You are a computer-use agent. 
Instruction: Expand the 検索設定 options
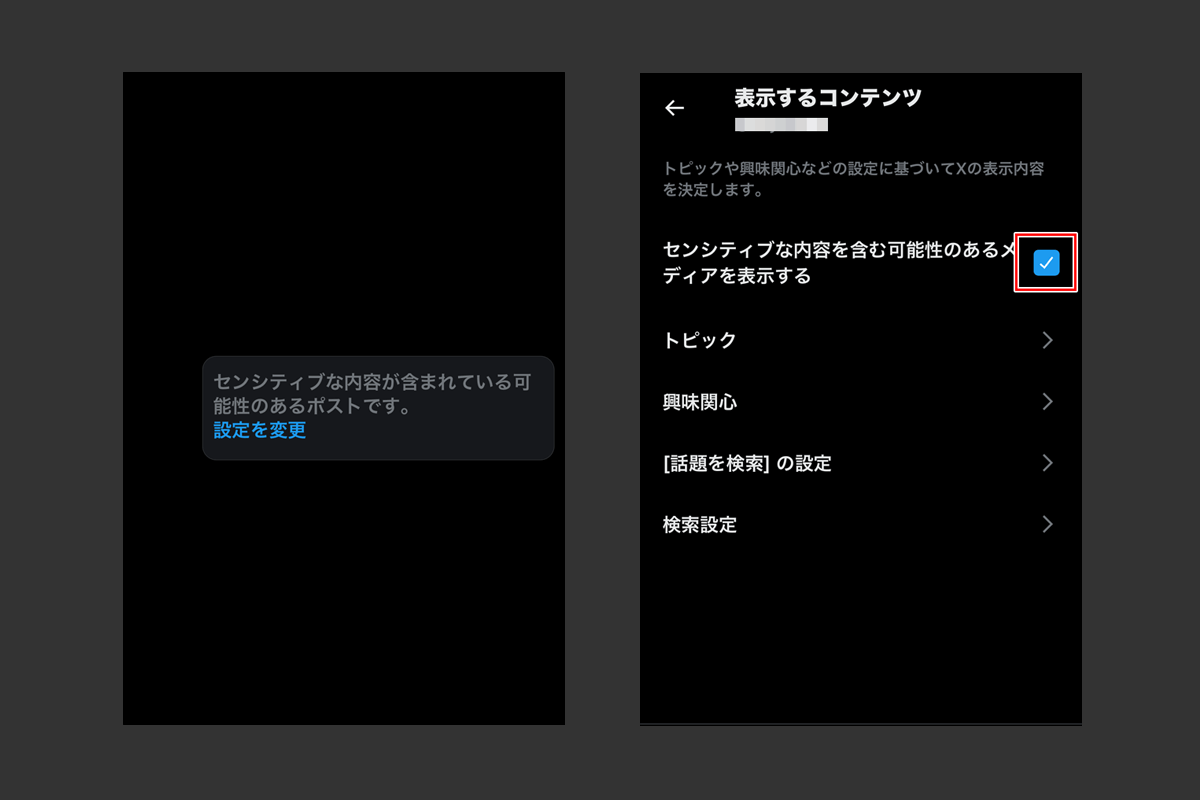point(860,524)
